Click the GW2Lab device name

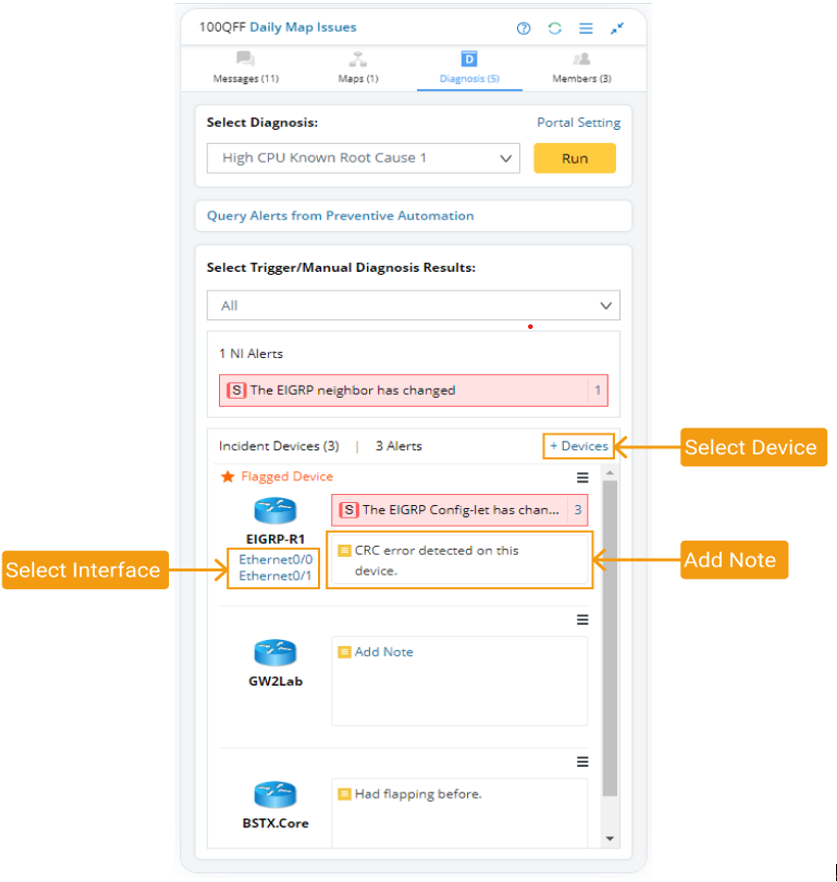(275, 682)
